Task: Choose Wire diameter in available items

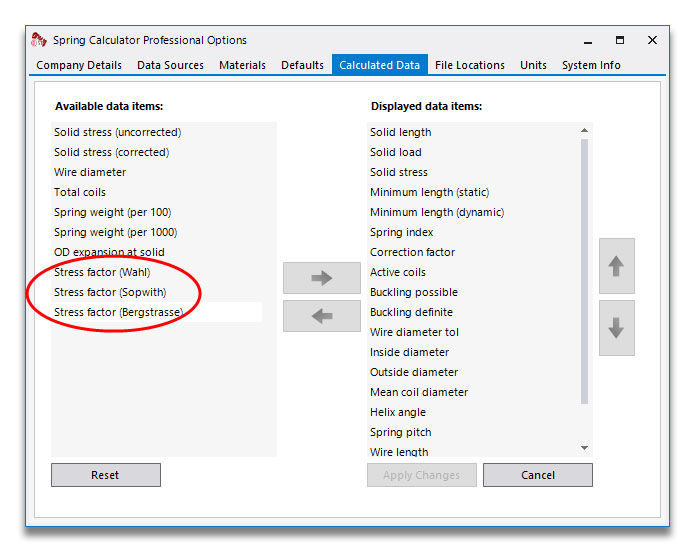Action: (90, 172)
